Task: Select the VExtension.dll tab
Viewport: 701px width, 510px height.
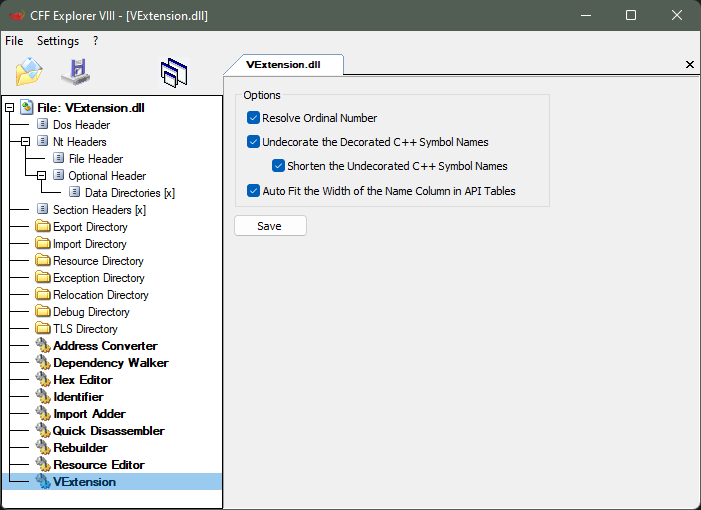Action: tap(283, 64)
